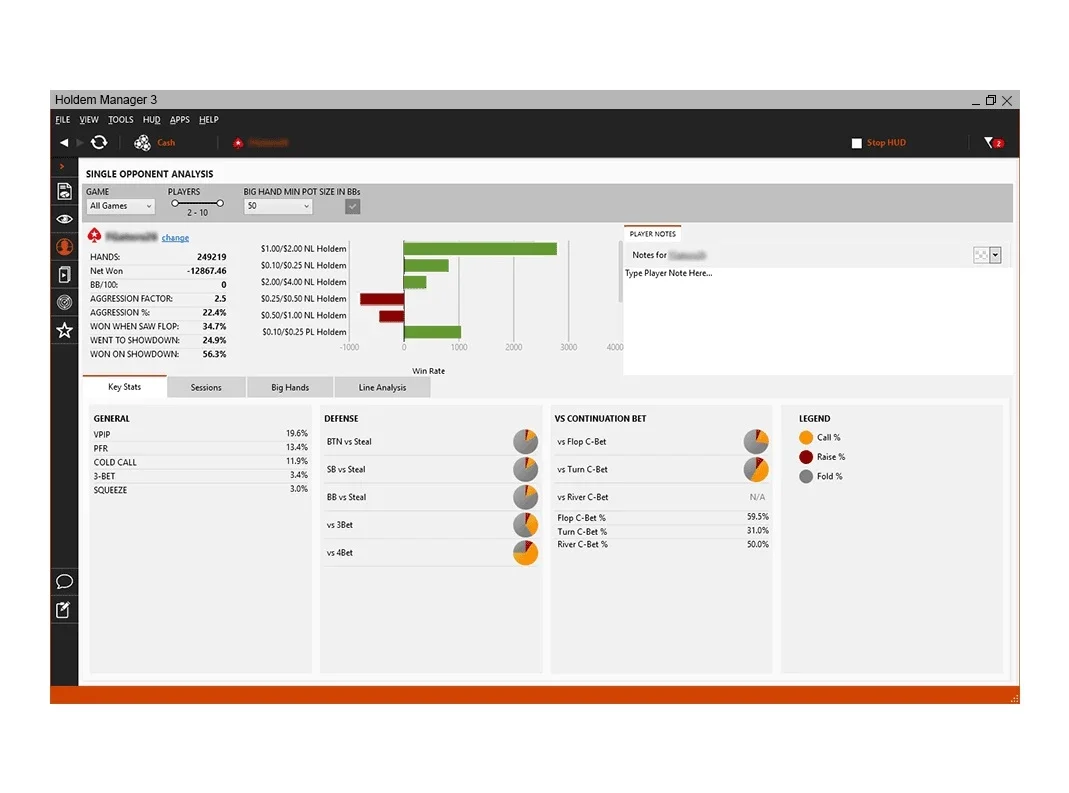Open the VIEW menu
1069x793 pixels.
(x=89, y=119)
